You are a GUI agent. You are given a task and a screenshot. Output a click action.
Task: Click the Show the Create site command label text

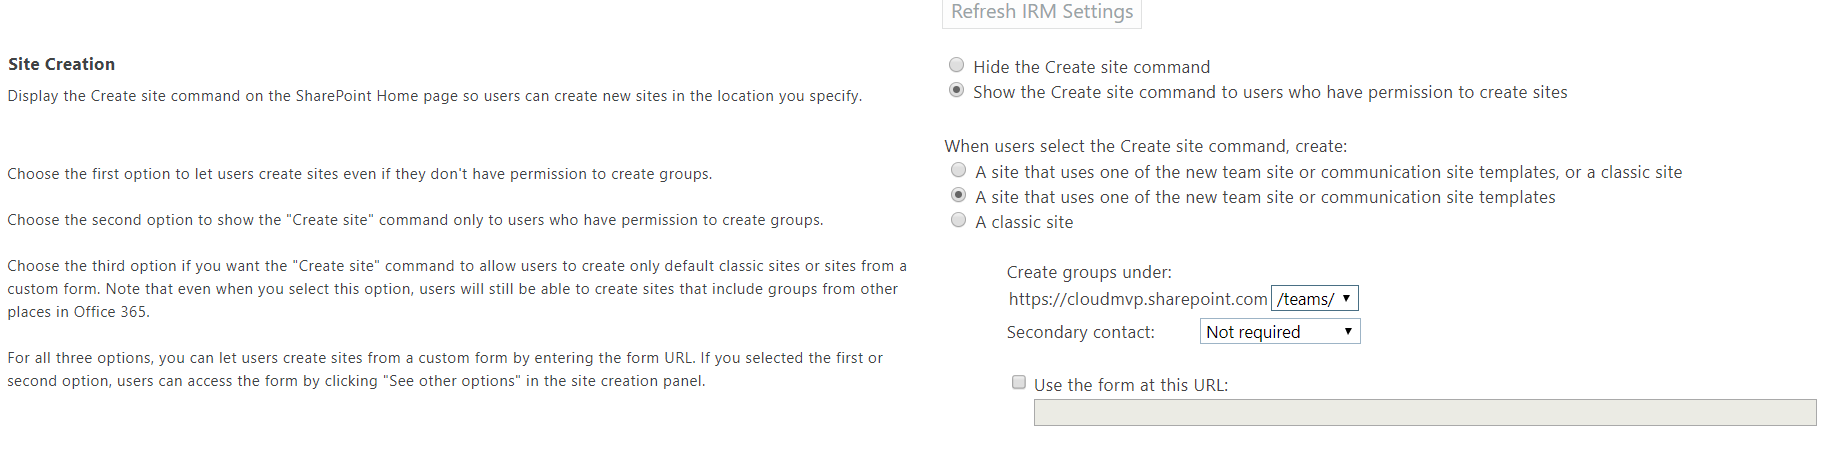click(1270, 92)
